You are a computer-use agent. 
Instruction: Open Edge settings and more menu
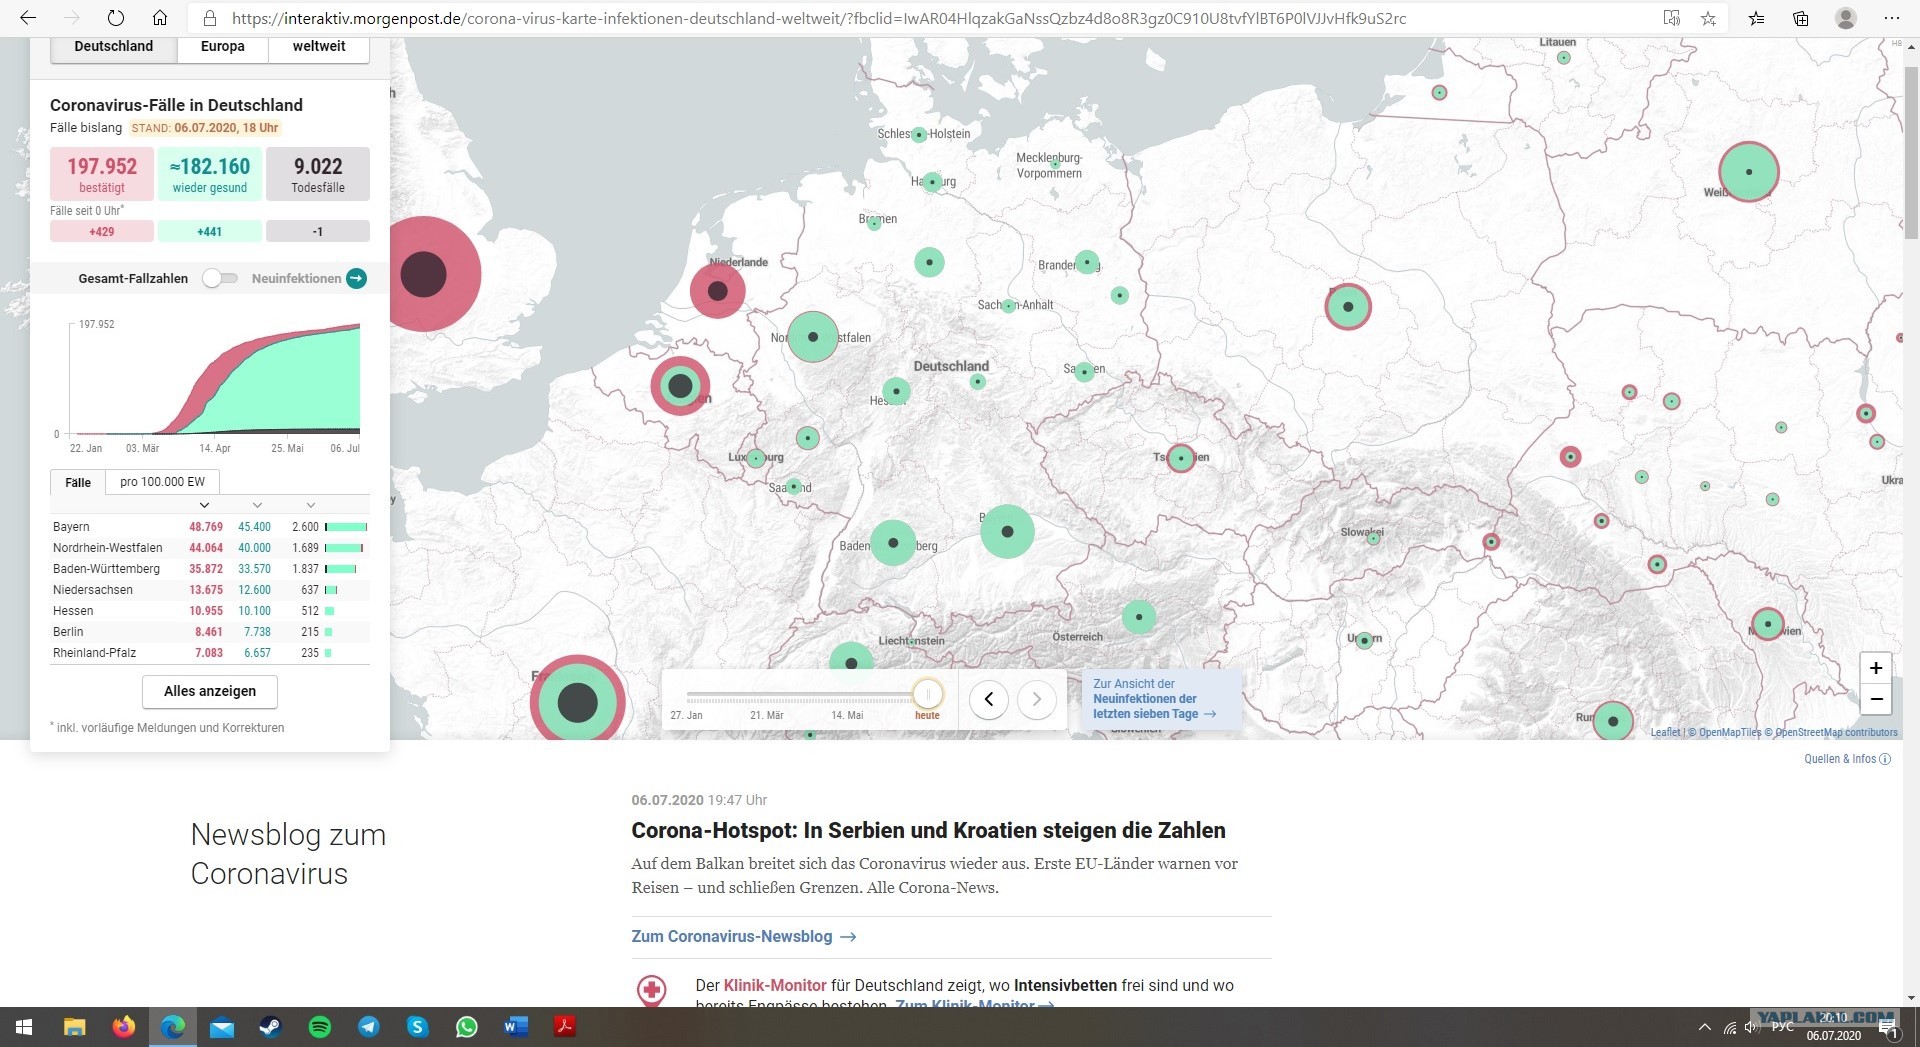pyautogui.click(x=1892, y=18)
